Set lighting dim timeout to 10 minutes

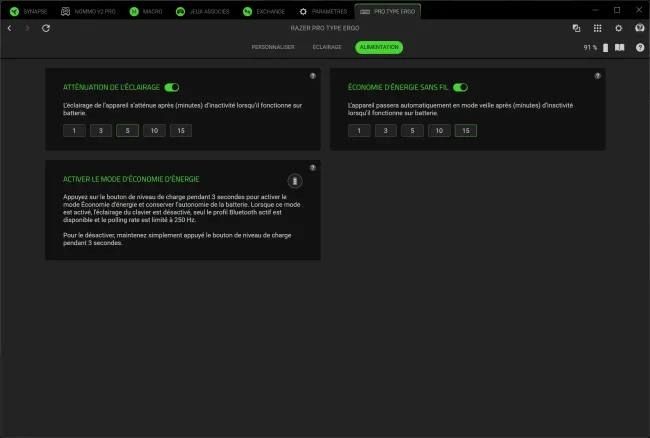154,131
